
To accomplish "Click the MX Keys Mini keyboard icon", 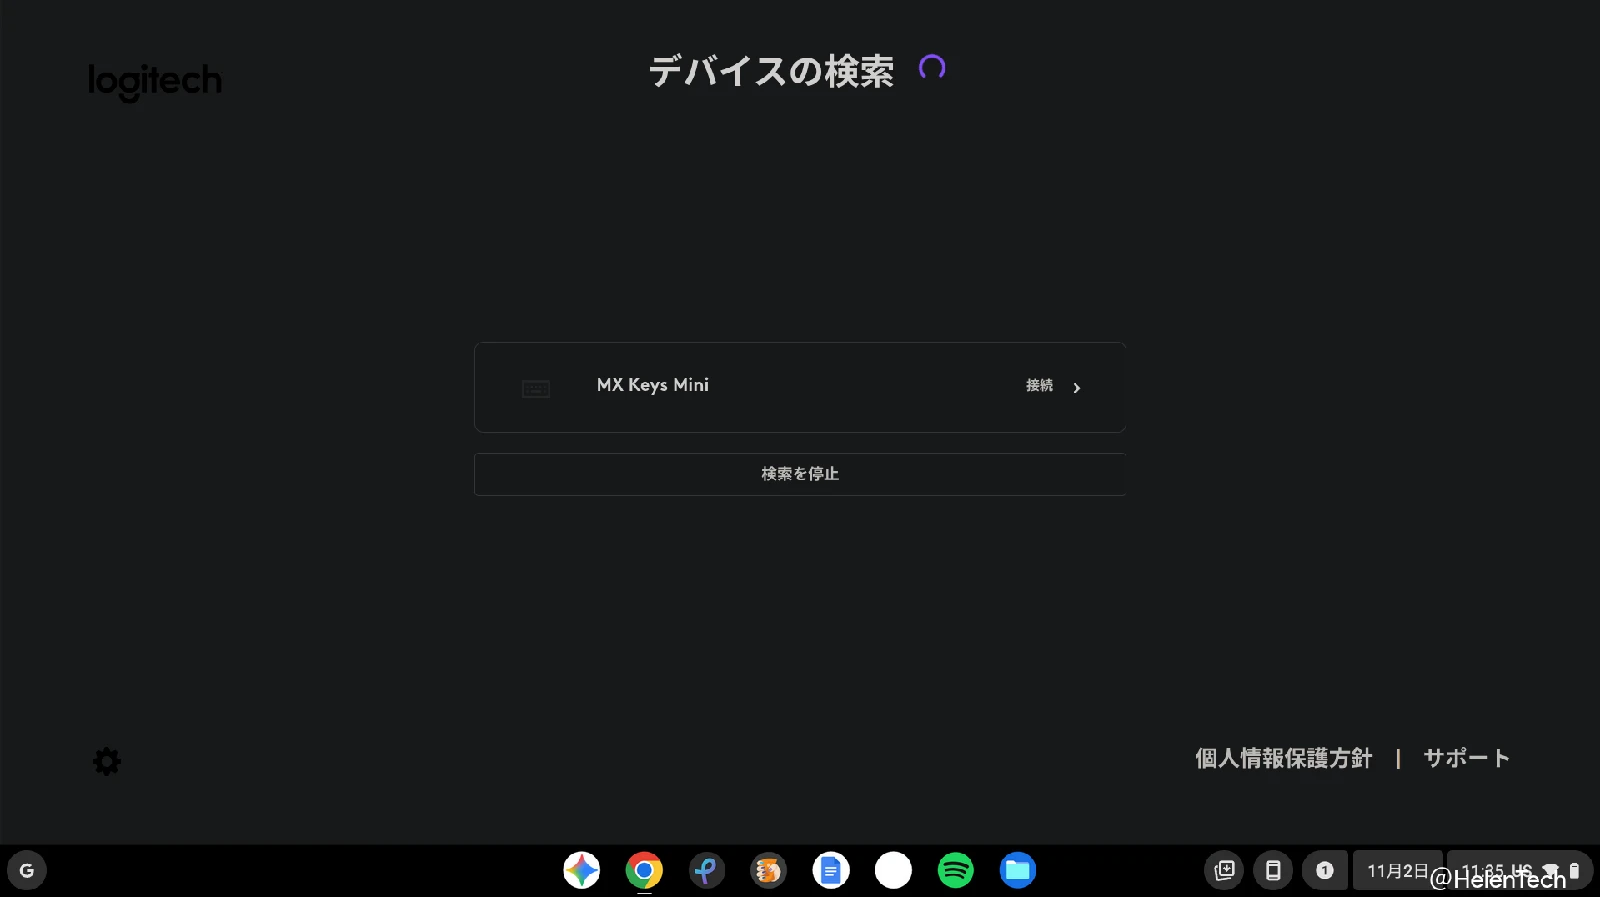I will [x=536, y=388].
